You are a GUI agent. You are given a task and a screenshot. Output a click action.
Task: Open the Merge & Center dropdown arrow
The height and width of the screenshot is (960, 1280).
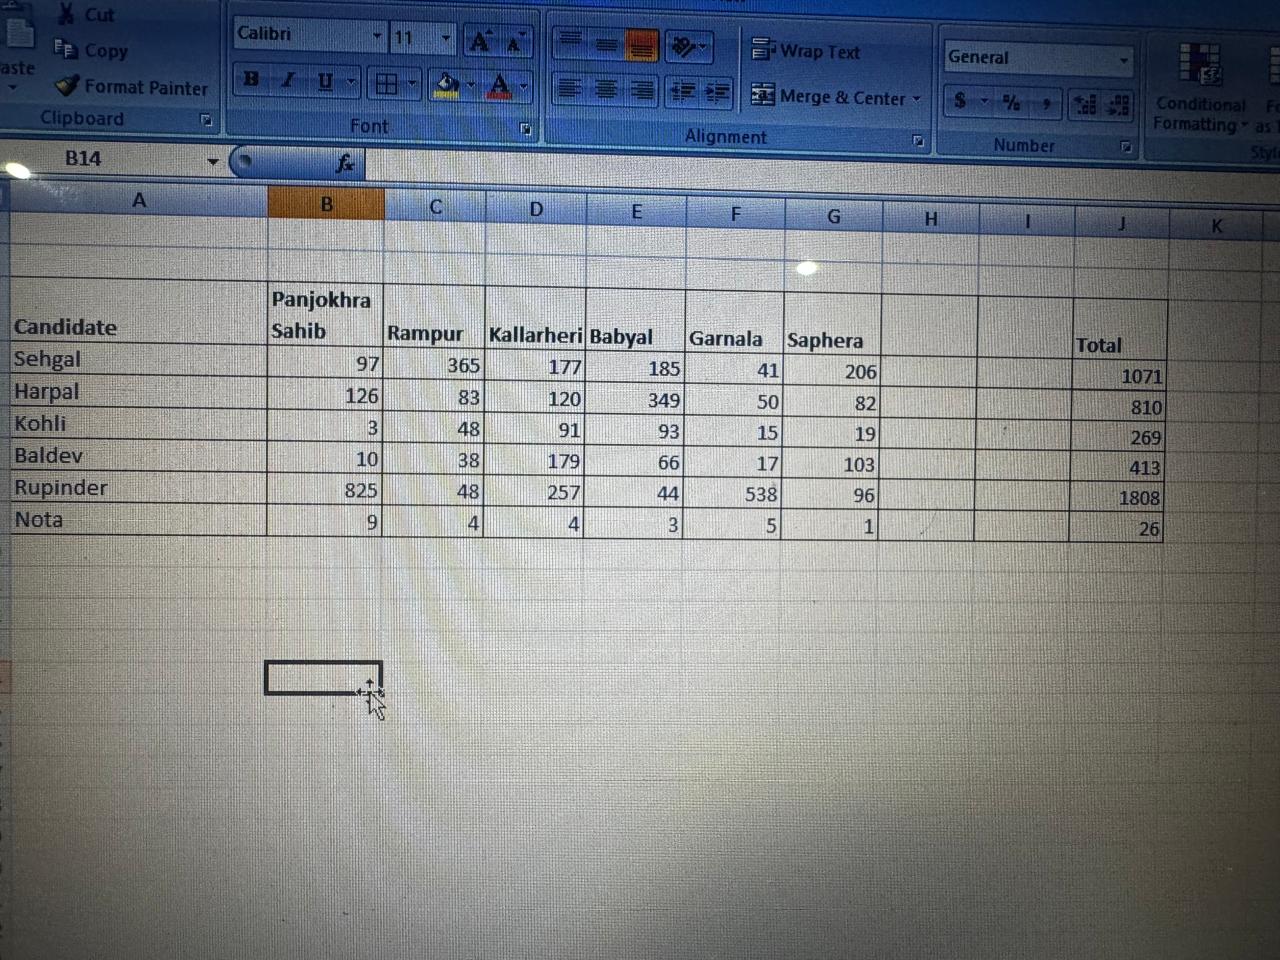coord(916,99)
